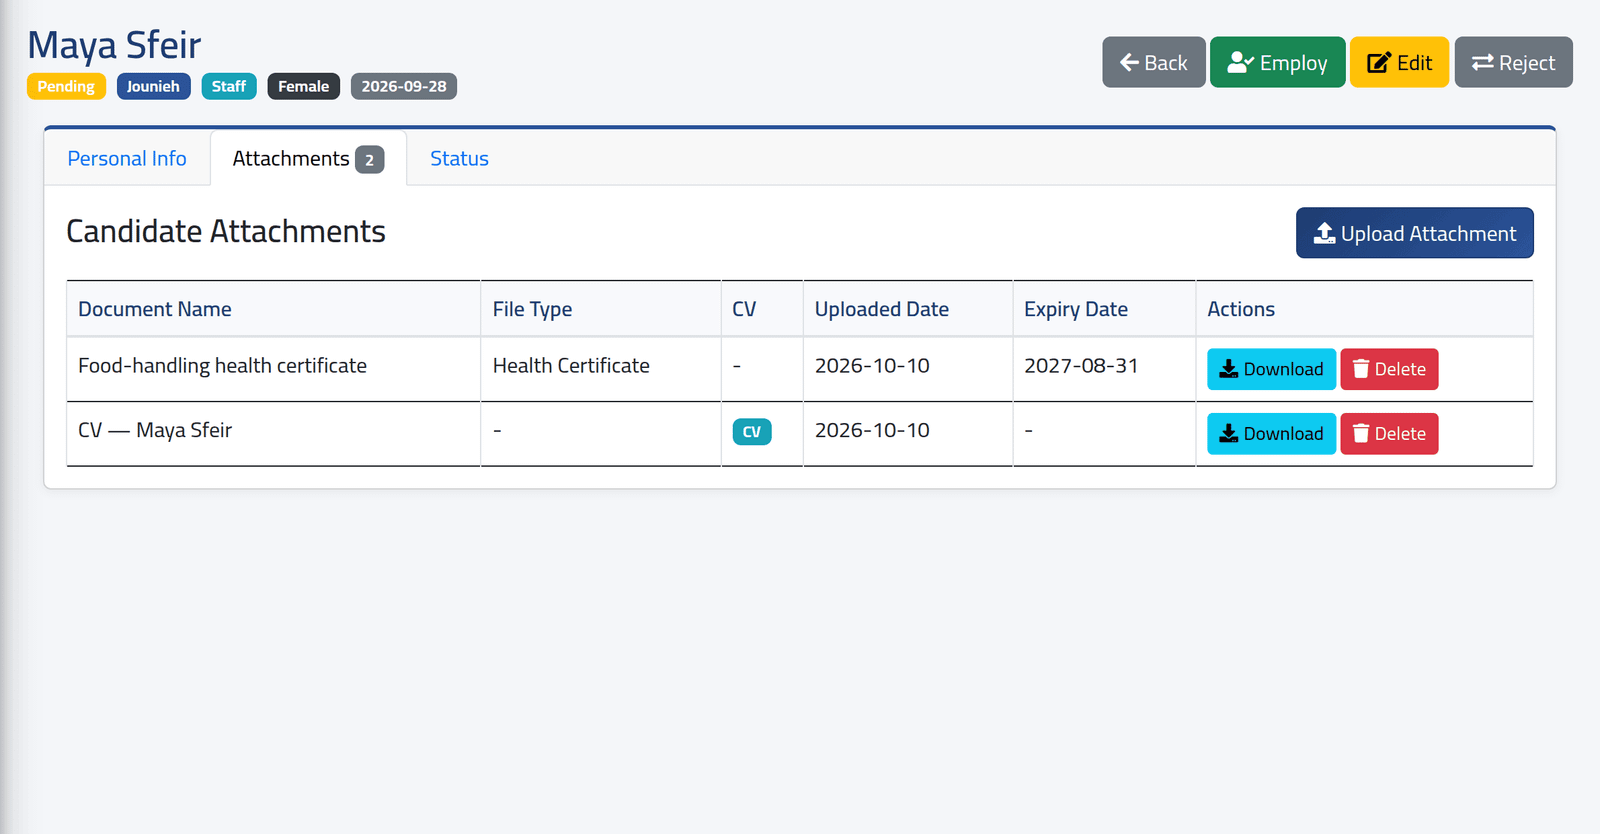Delete the CV — Maya Sfeir attachment

(1389, 434)
